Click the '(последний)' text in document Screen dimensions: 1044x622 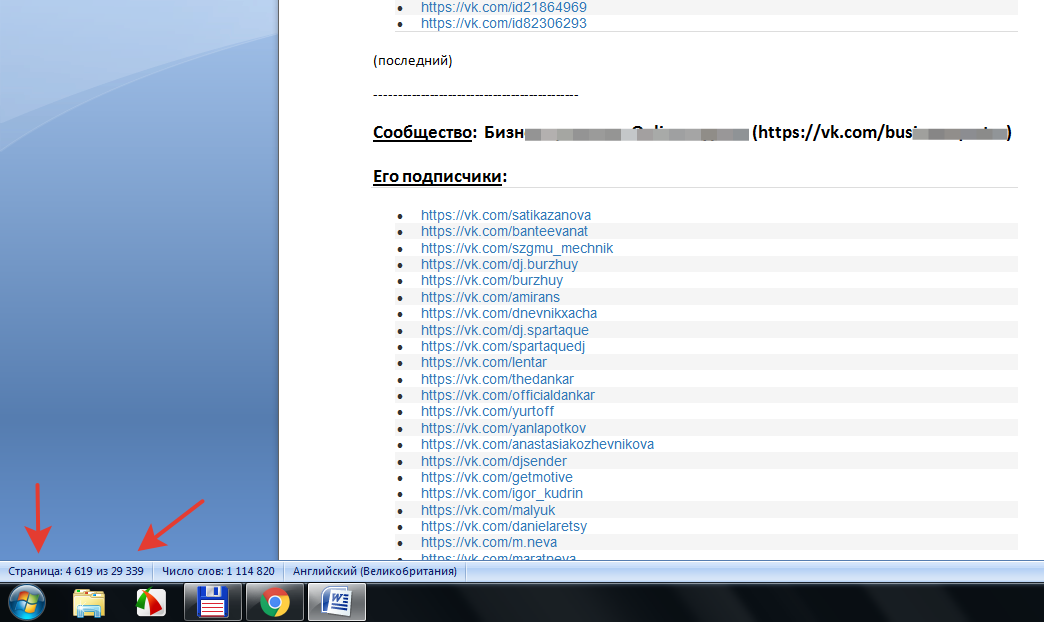413,61
